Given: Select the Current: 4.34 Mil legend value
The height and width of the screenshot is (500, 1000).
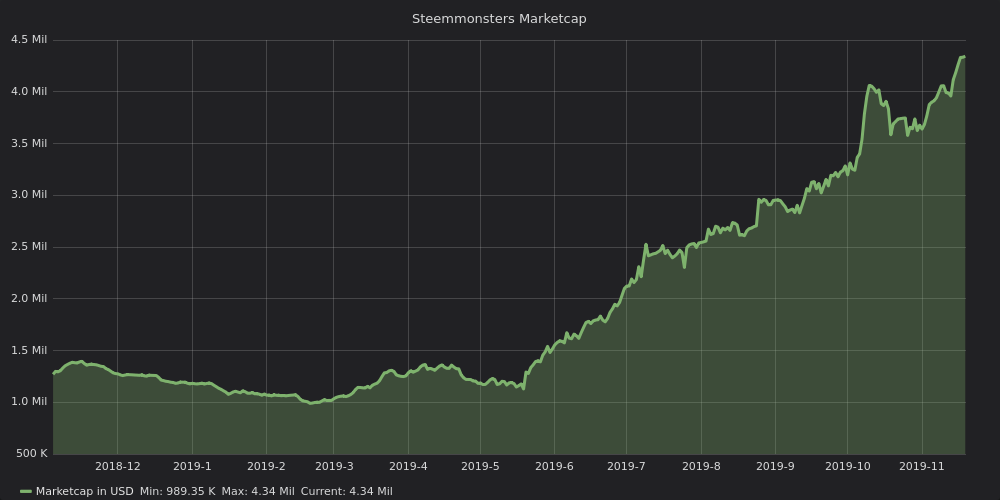Looking at the screenshot, I should pyautogui.click(x=346, y=491).
